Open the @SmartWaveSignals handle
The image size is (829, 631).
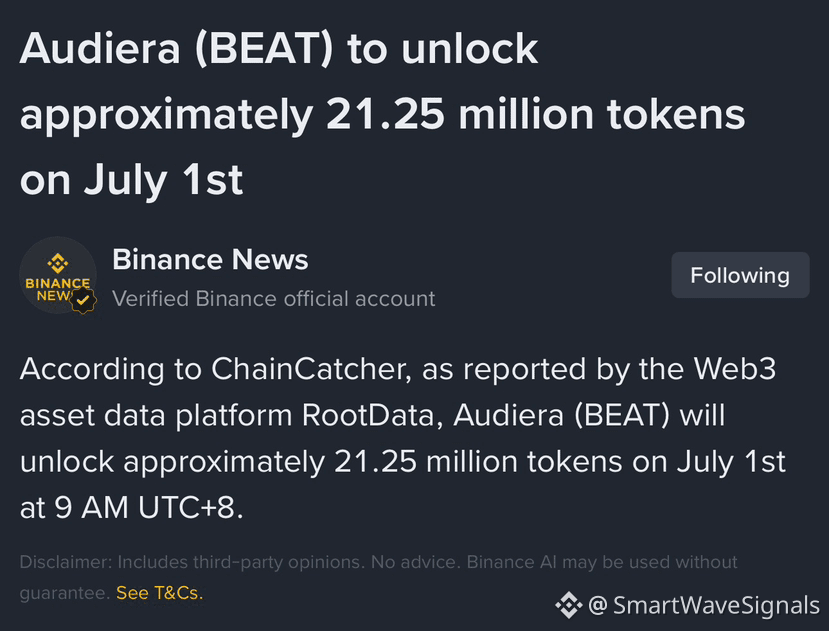704,605
